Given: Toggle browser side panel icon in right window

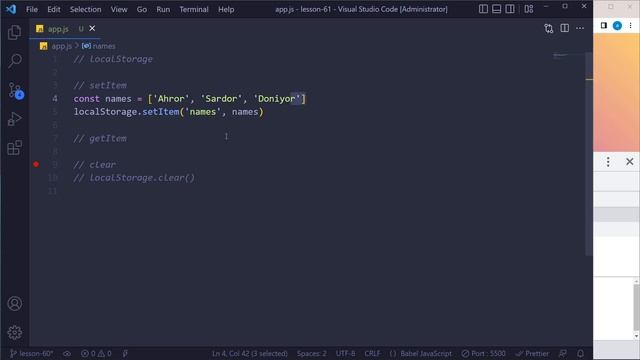Looking at the screenshot, I should click(604, 25).
